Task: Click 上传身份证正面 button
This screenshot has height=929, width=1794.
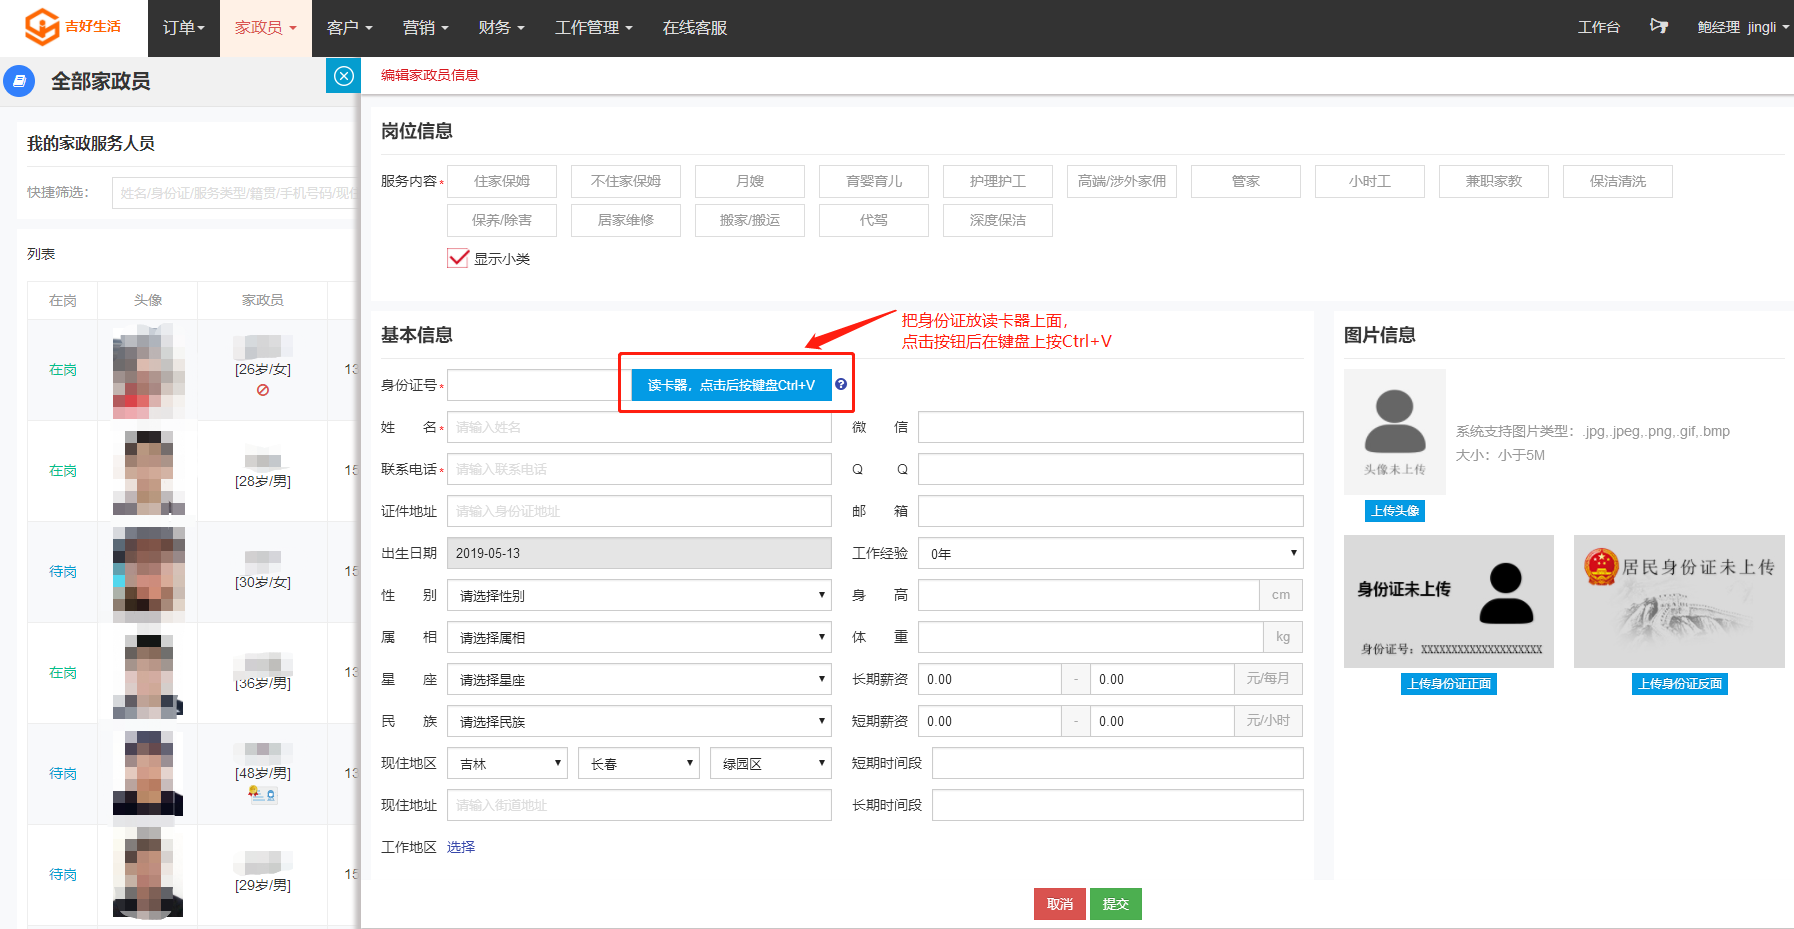Action: coord(1449,684)
